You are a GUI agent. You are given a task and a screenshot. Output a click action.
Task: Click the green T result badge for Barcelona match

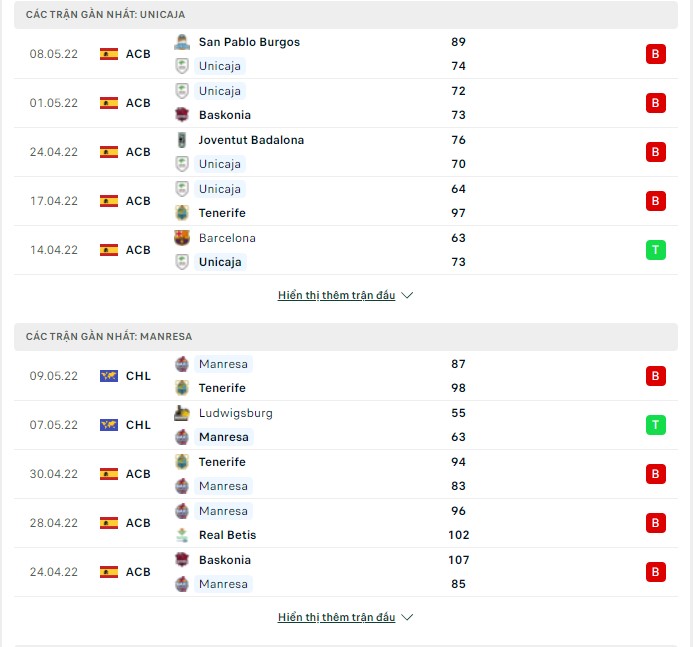pyautogui.click(x=655, y=250)
